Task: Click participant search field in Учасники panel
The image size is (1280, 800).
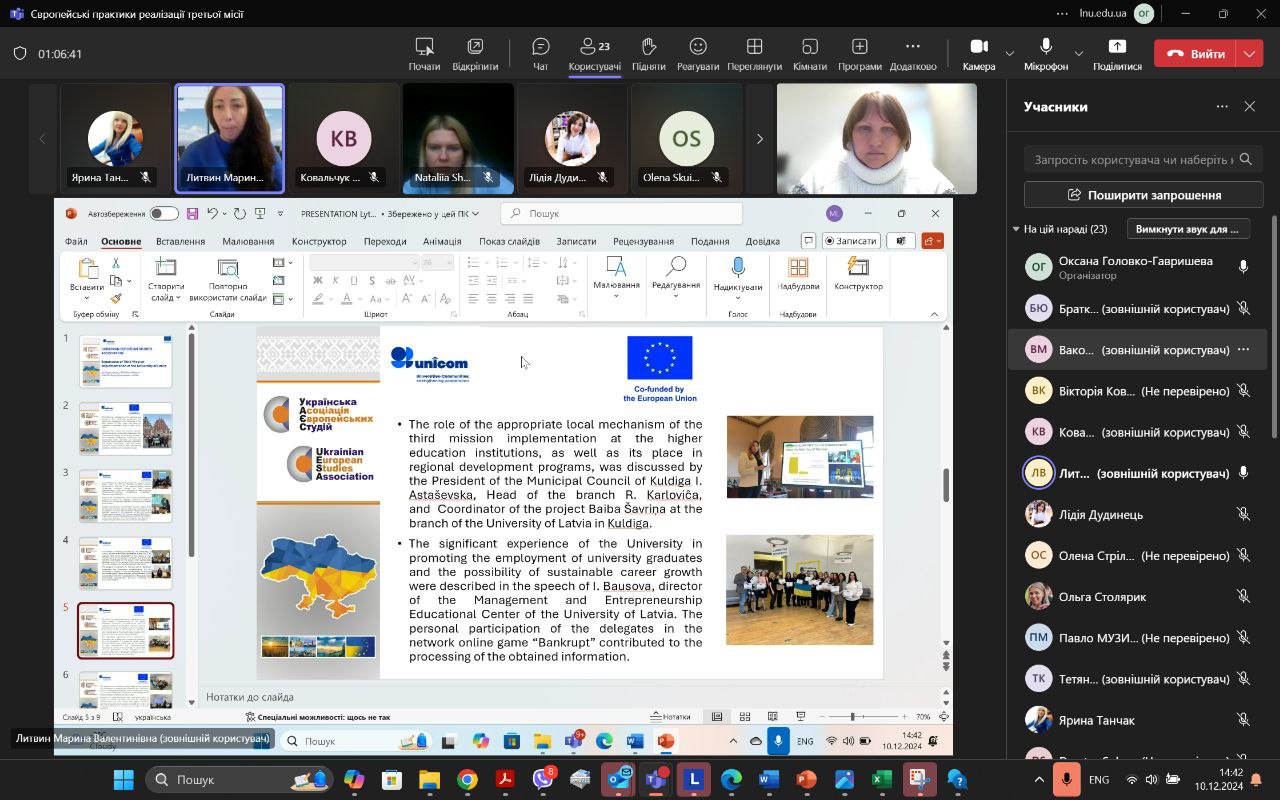Action: [1144, 159]
